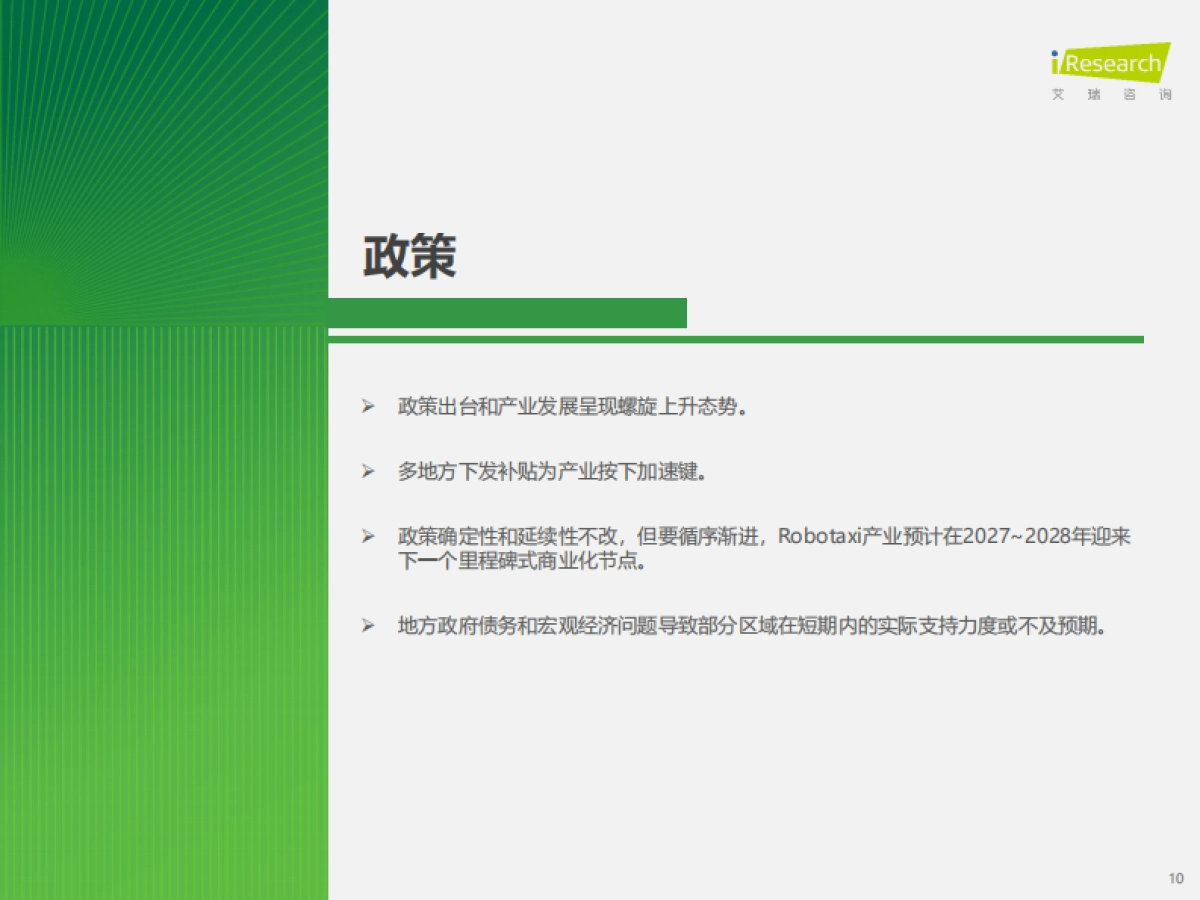Click the line 下一个里程碑式商业化节点
1200x900 pixels.
(x=520, y=561)
